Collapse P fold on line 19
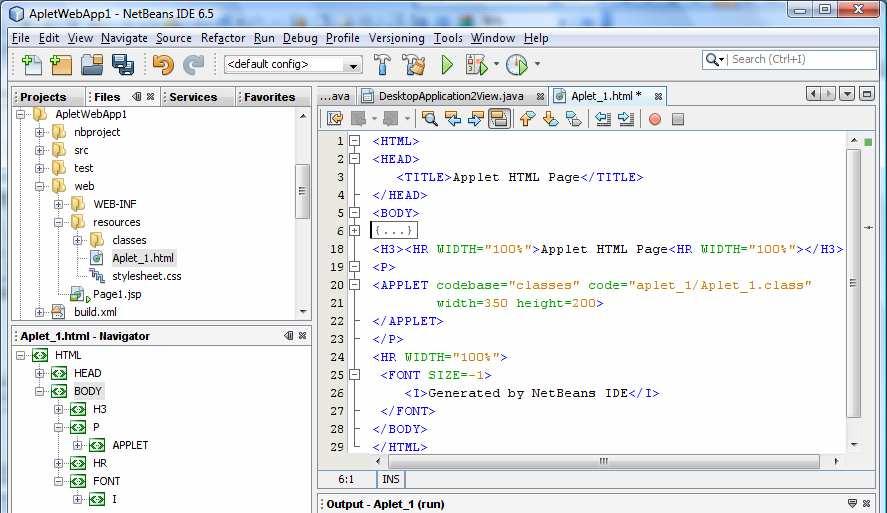 point(355,266)
